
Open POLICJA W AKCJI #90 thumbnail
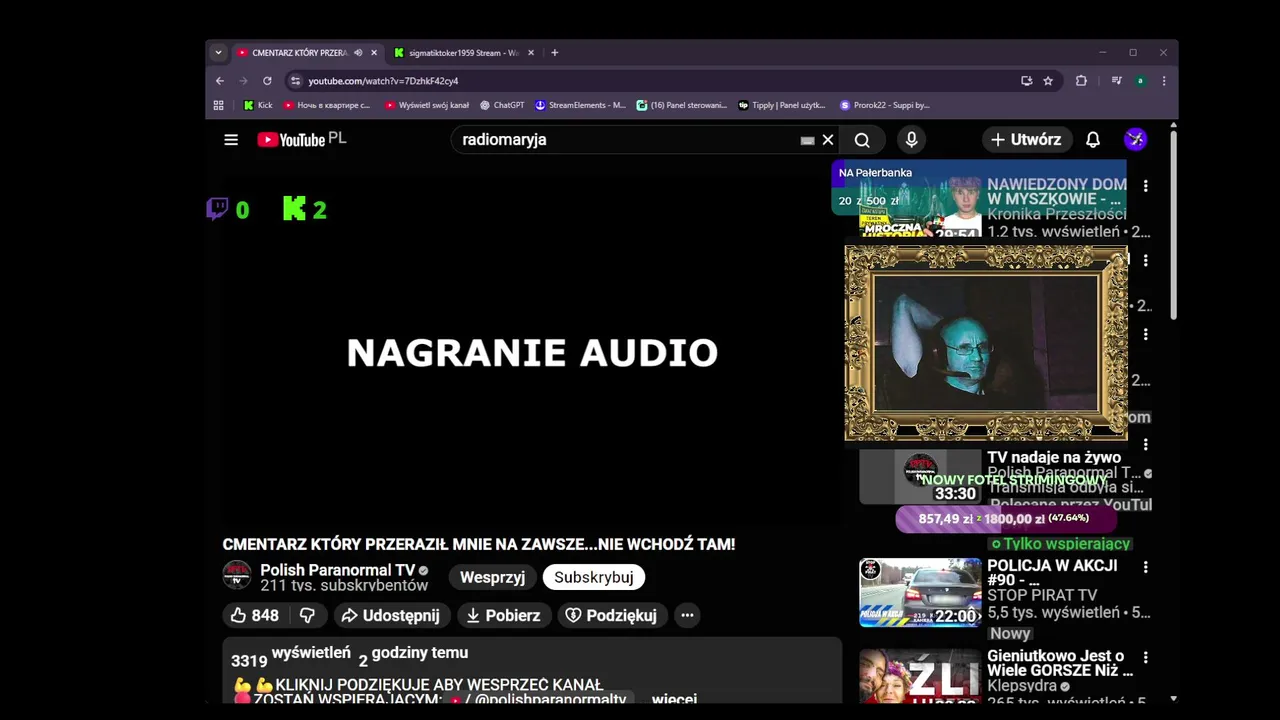tap(920, 592)
